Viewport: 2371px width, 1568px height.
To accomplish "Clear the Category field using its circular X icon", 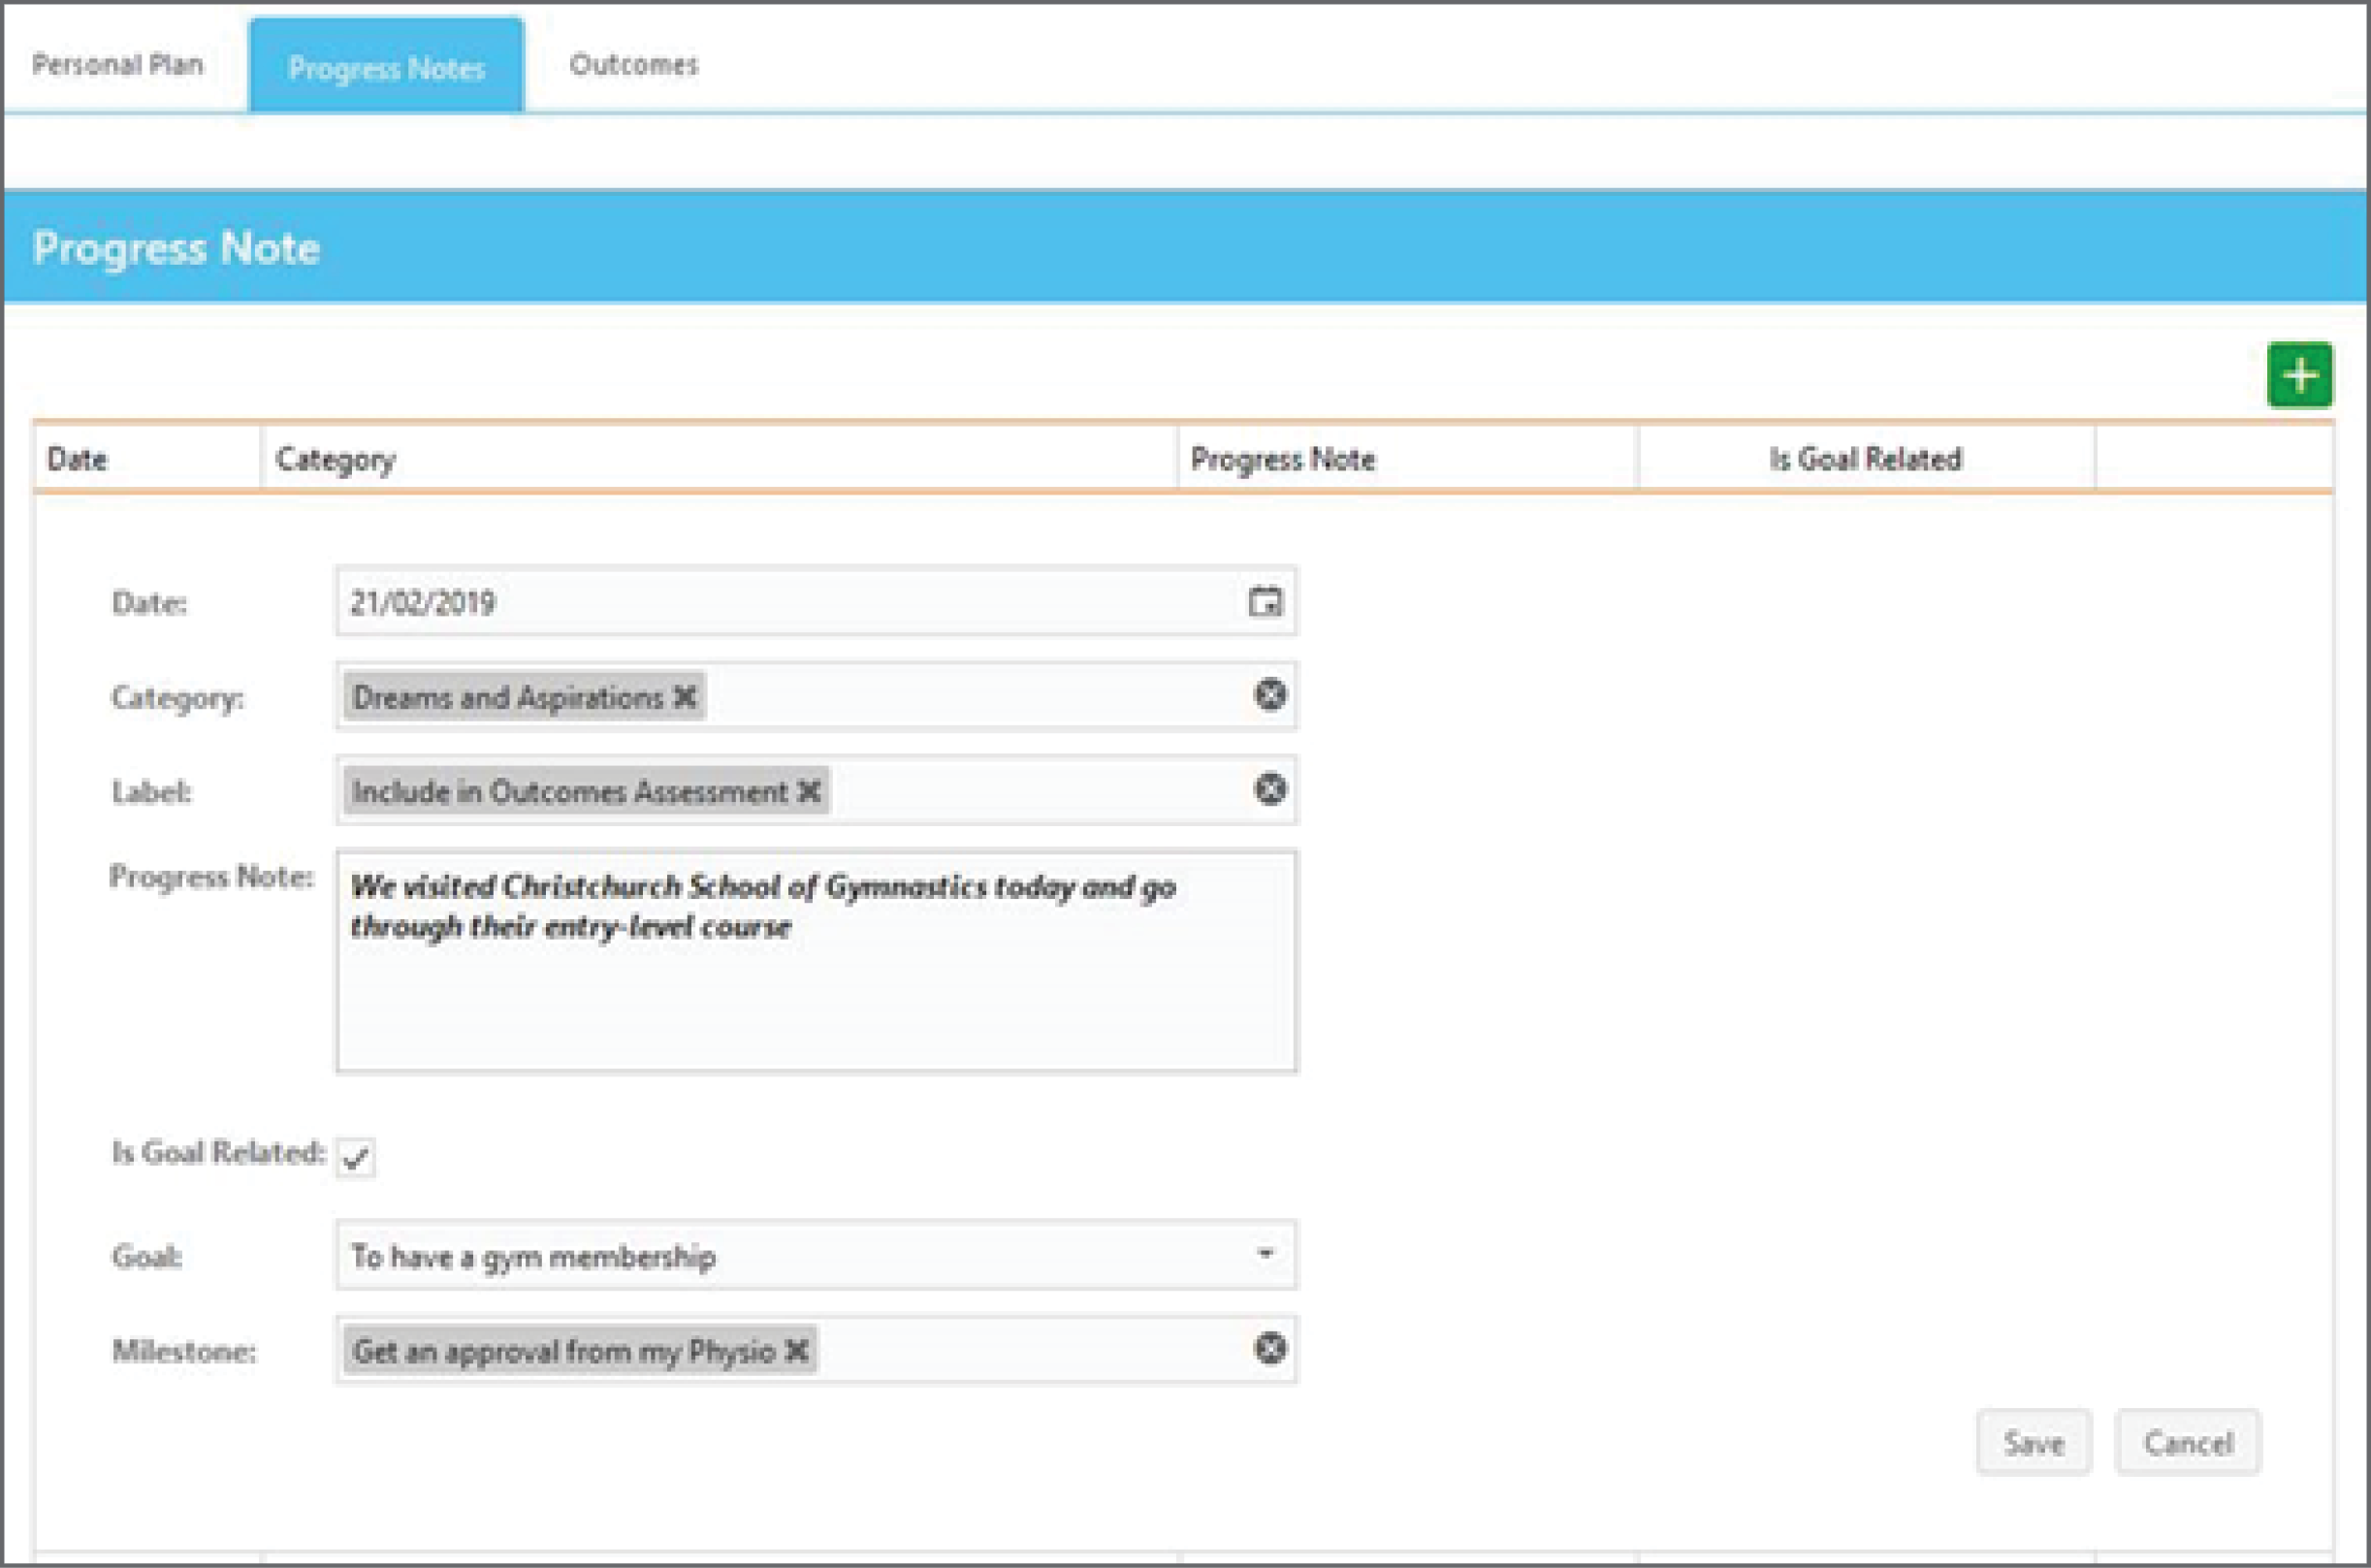I will 1270,696.
